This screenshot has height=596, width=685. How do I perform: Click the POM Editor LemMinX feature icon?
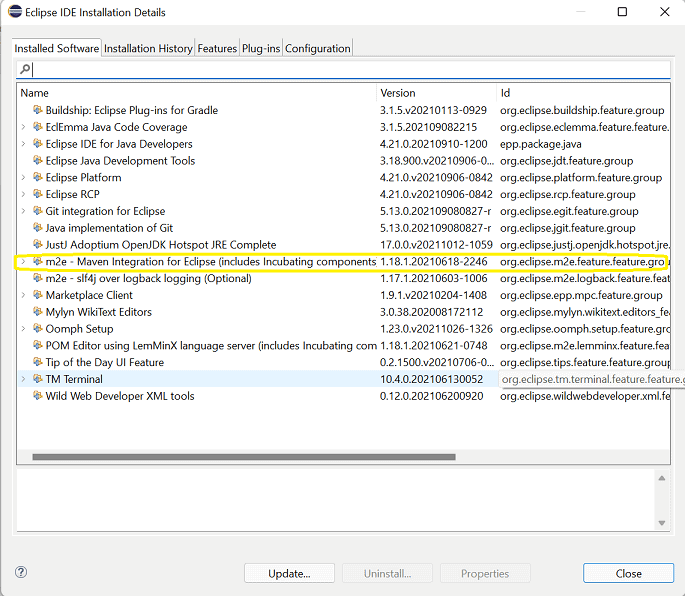pyautogui.click(x=38, y=345)
